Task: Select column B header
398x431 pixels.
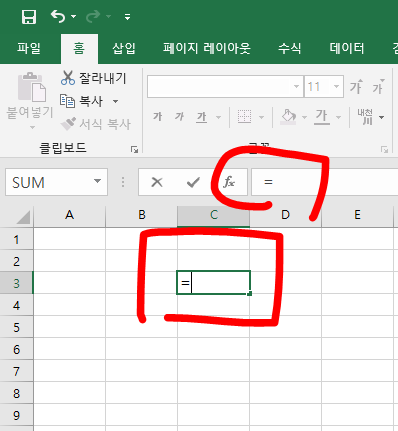Action: (142, 215)
